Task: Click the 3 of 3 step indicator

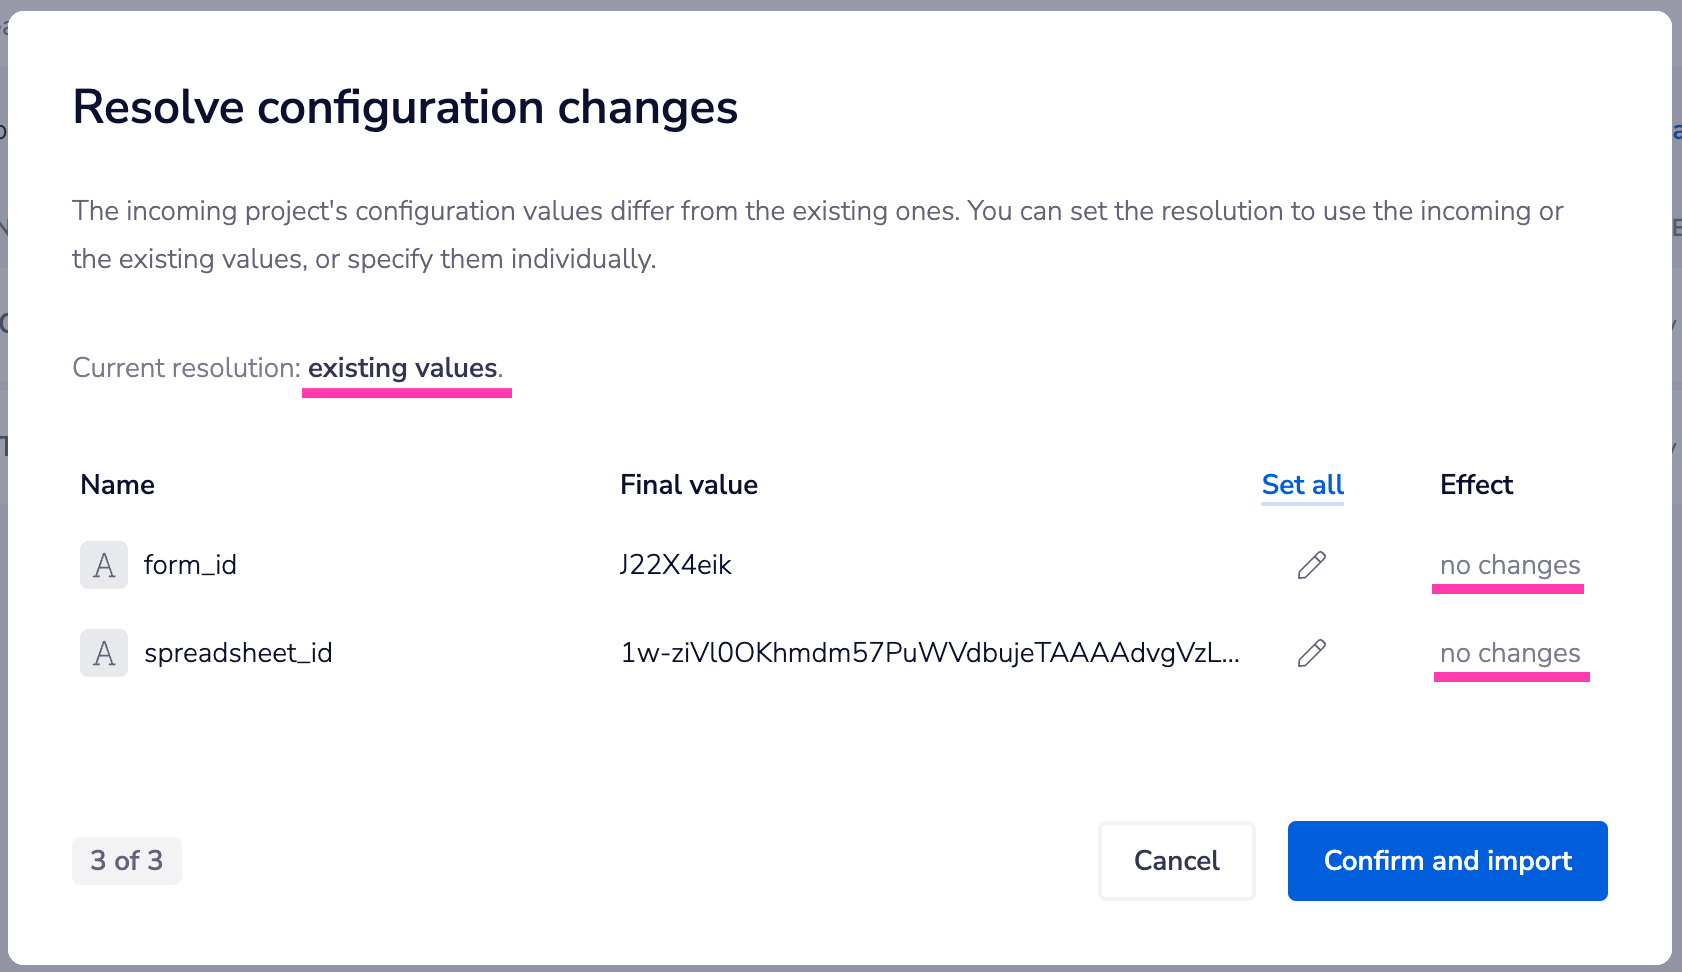Action: click(x=126, y=860)
